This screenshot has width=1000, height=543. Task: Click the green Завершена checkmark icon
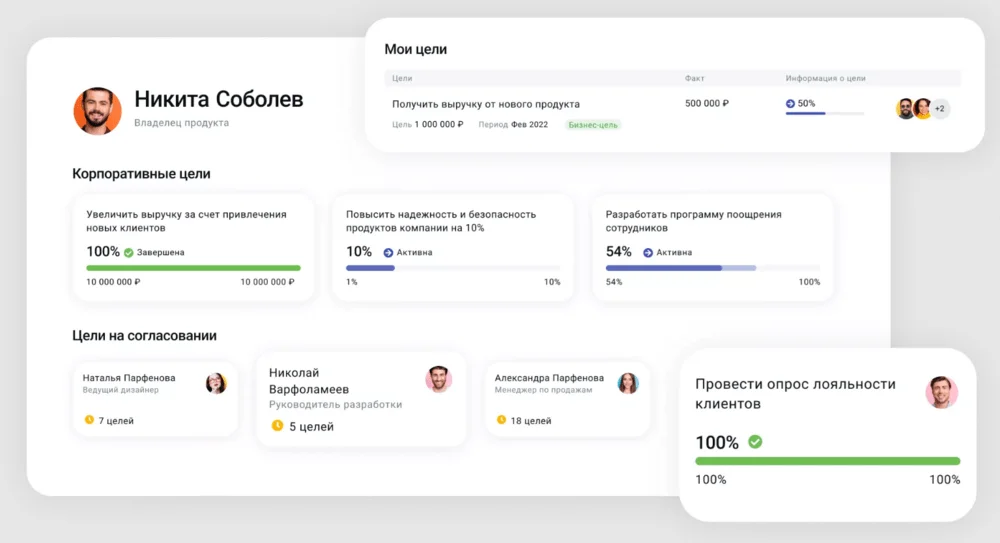(129, 253)
